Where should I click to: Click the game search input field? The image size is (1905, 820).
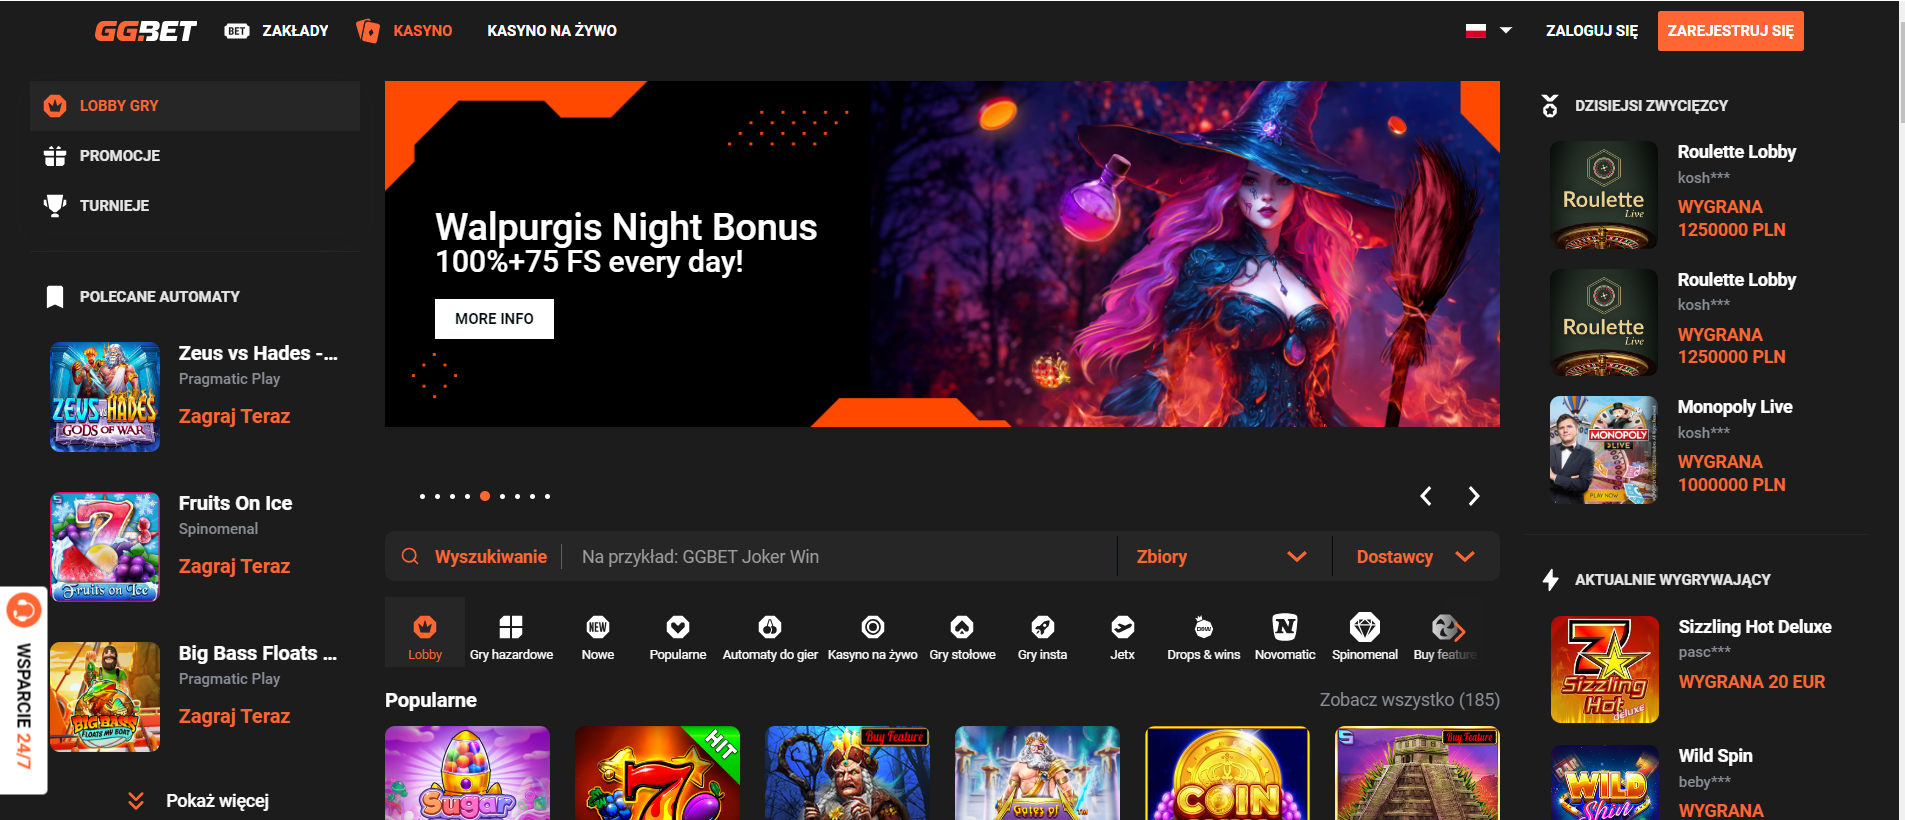840,557
